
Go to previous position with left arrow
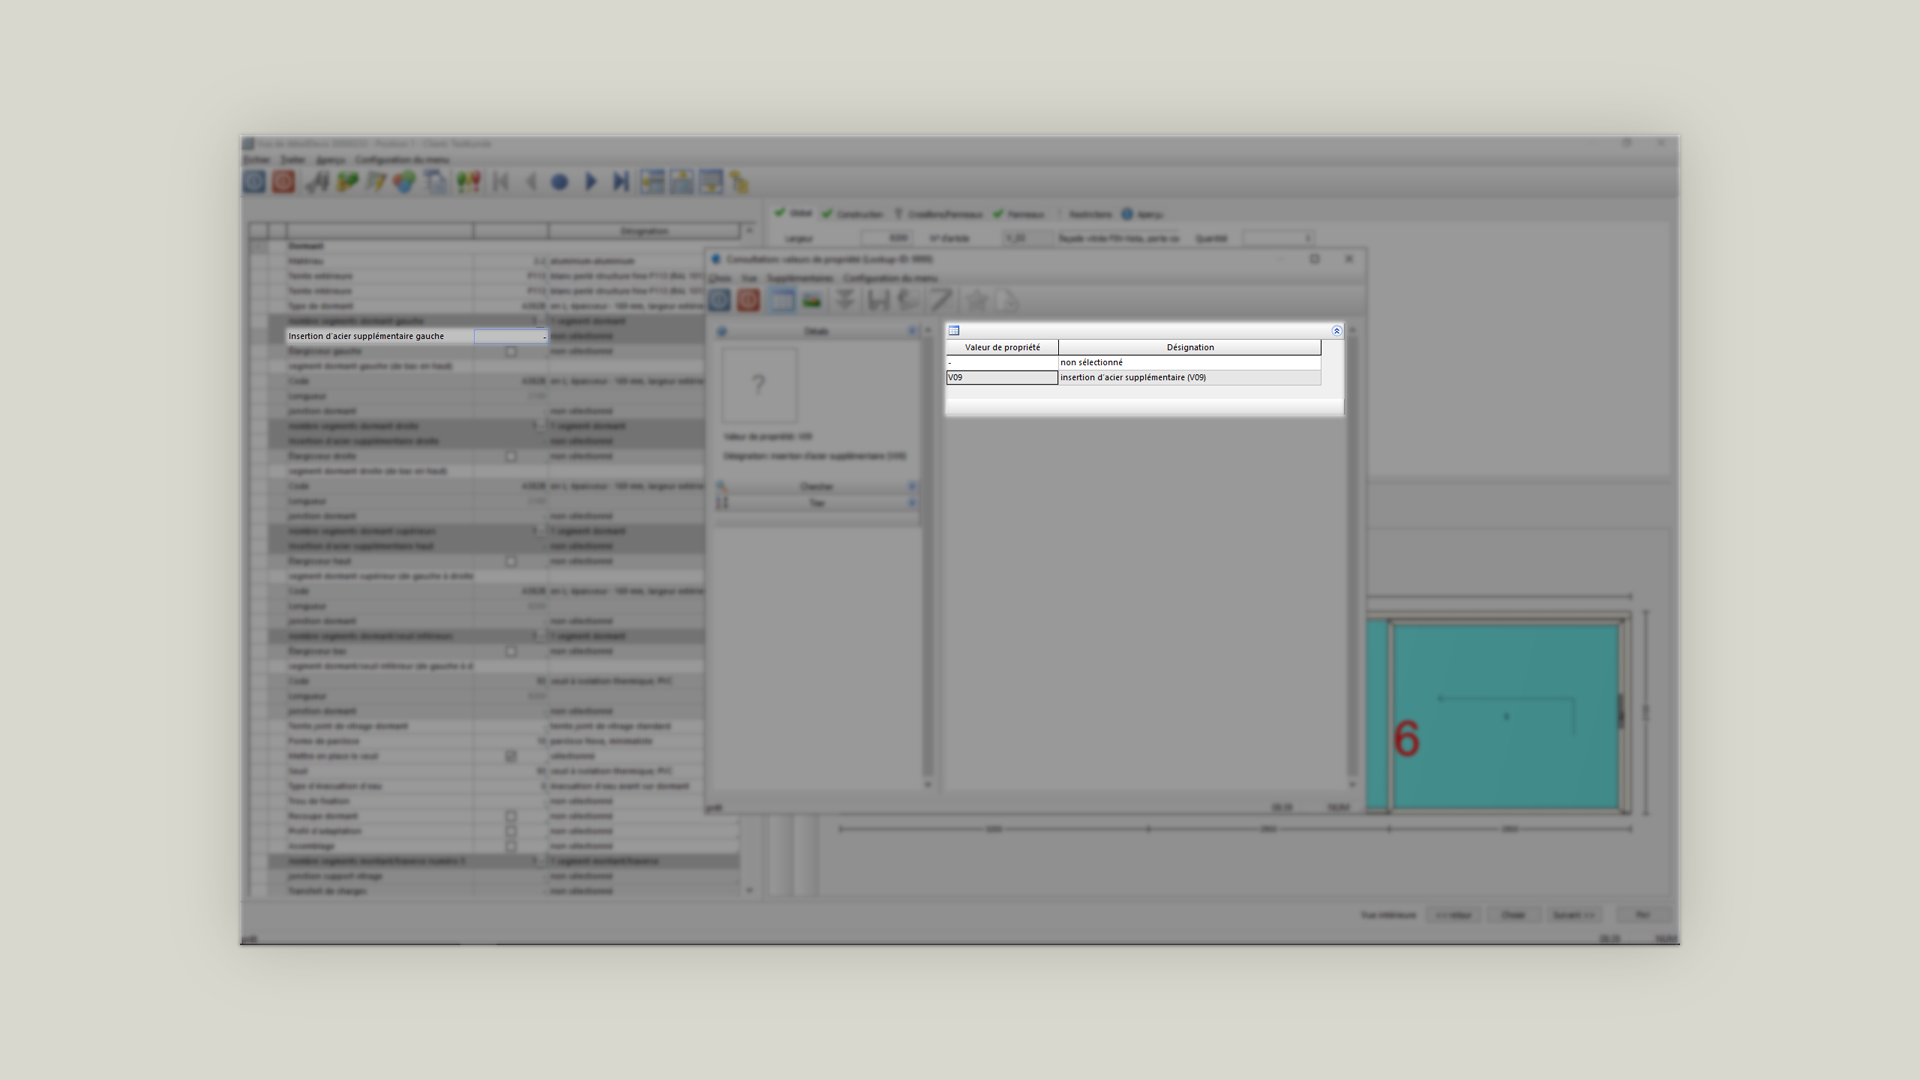pos(531,182)
